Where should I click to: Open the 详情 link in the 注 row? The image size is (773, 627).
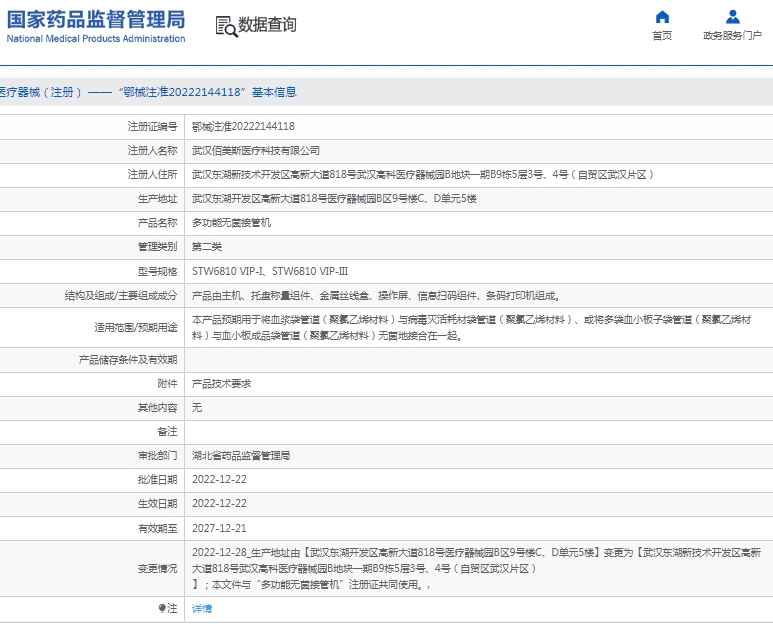(x=202, y=608)
